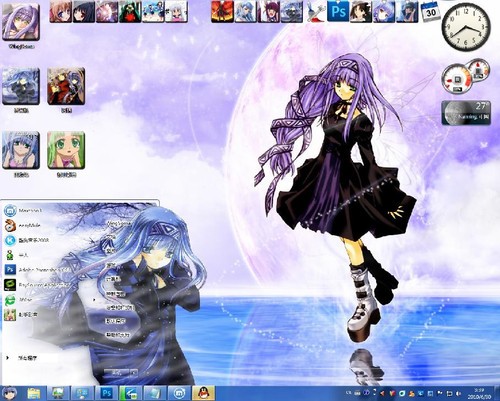The height and width of the screenshot is (401, 500).
Task: Open the black and green logo program in start menu
Action: click(37, 285)
